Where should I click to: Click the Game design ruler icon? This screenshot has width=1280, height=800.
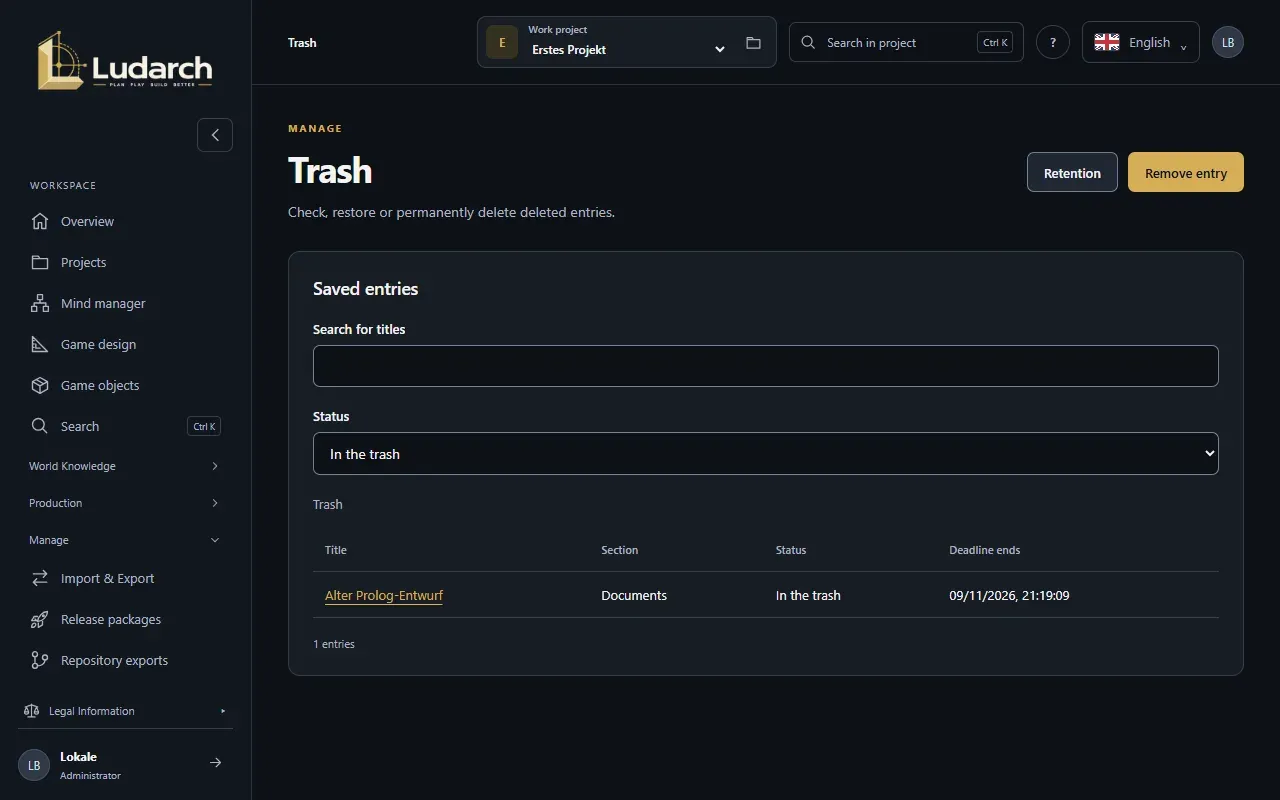pyautogui.click(x=40, y=344)
